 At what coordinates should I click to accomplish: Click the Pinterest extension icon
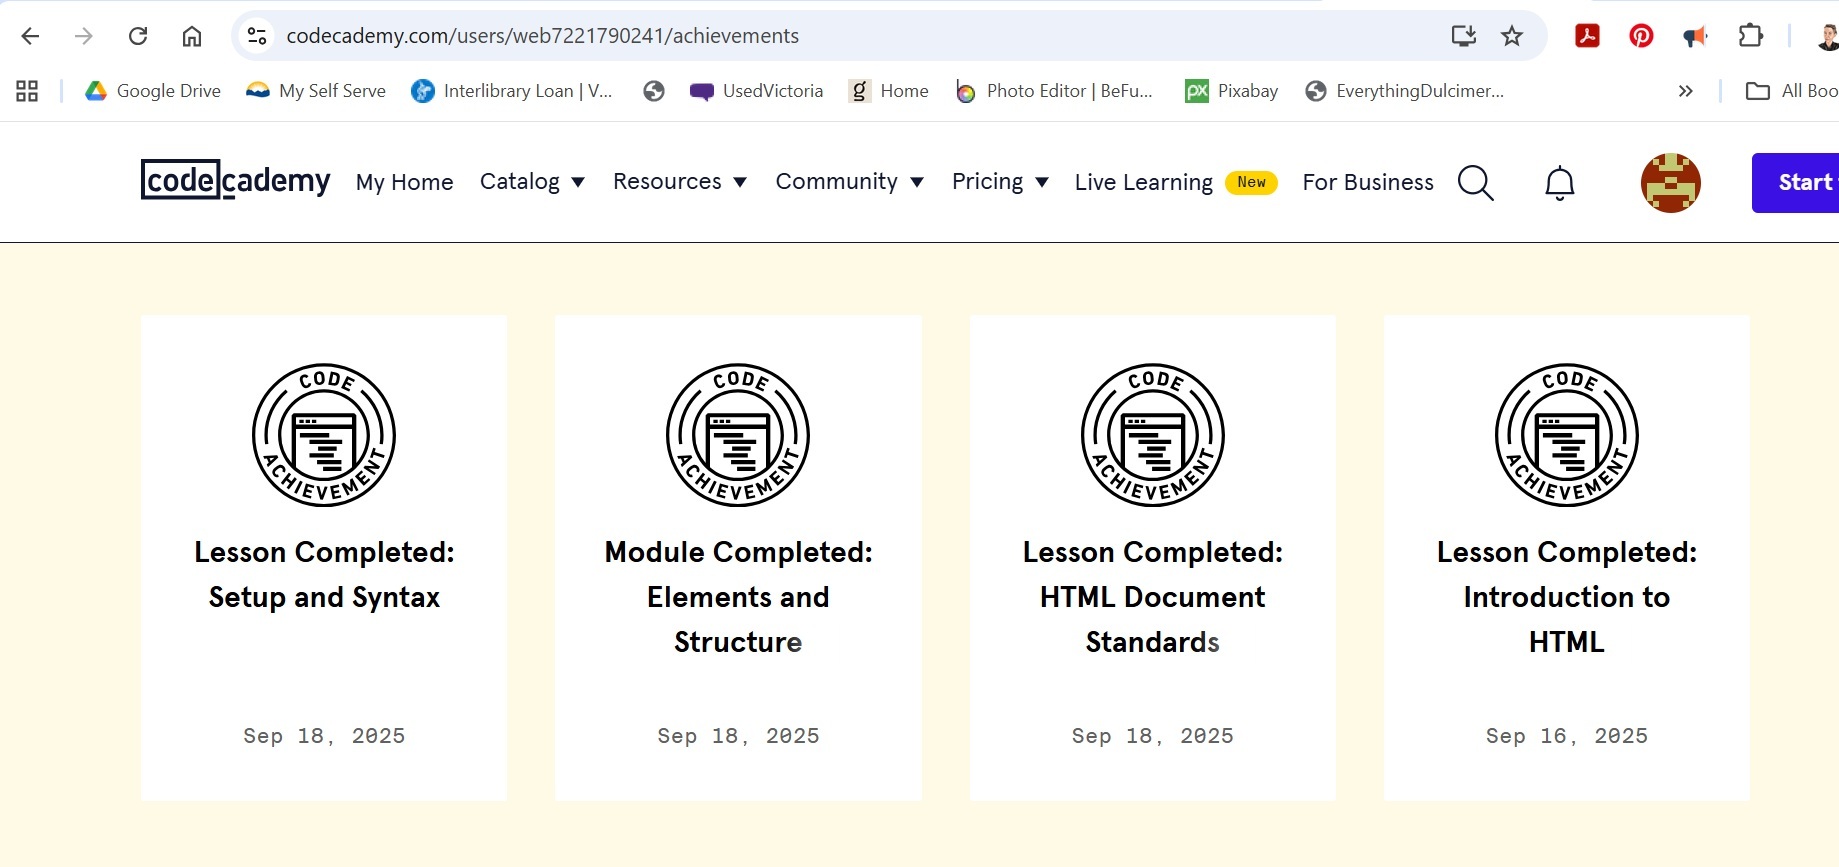[1641, 36]
